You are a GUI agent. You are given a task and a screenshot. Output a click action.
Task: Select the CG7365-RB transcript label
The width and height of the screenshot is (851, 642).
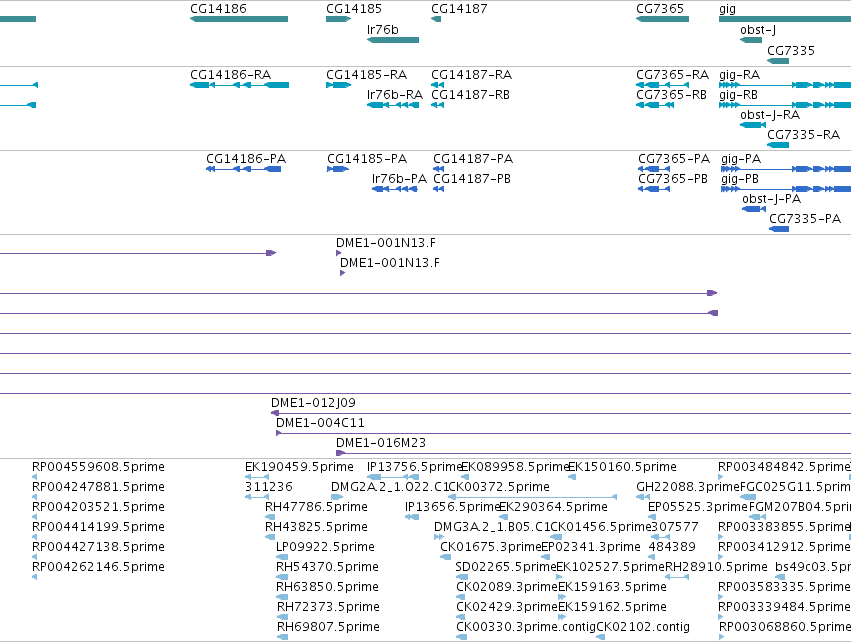click(x=671, y=94)
